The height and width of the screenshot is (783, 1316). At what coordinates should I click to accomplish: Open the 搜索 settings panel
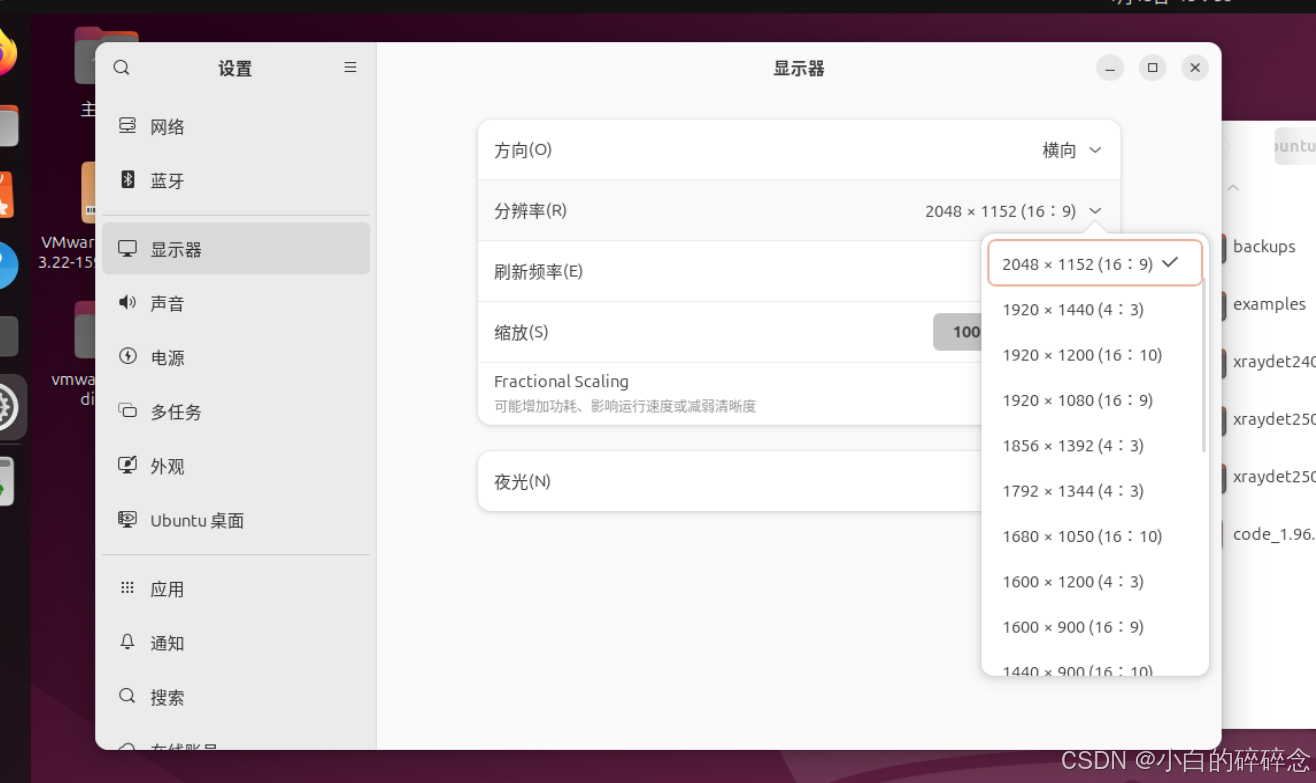[x=236, y=697]
